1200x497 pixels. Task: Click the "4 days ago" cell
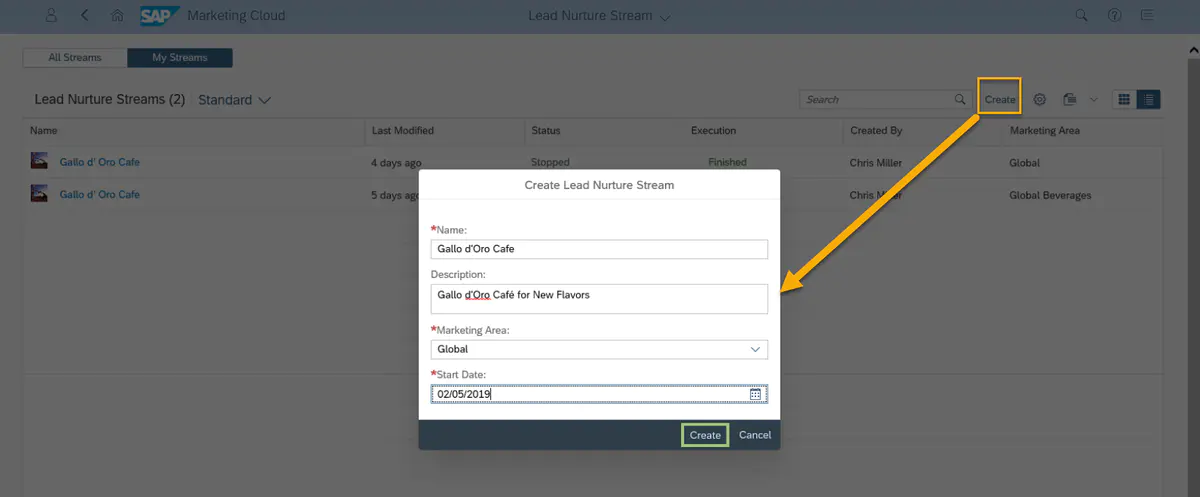(x=396, y=163)
